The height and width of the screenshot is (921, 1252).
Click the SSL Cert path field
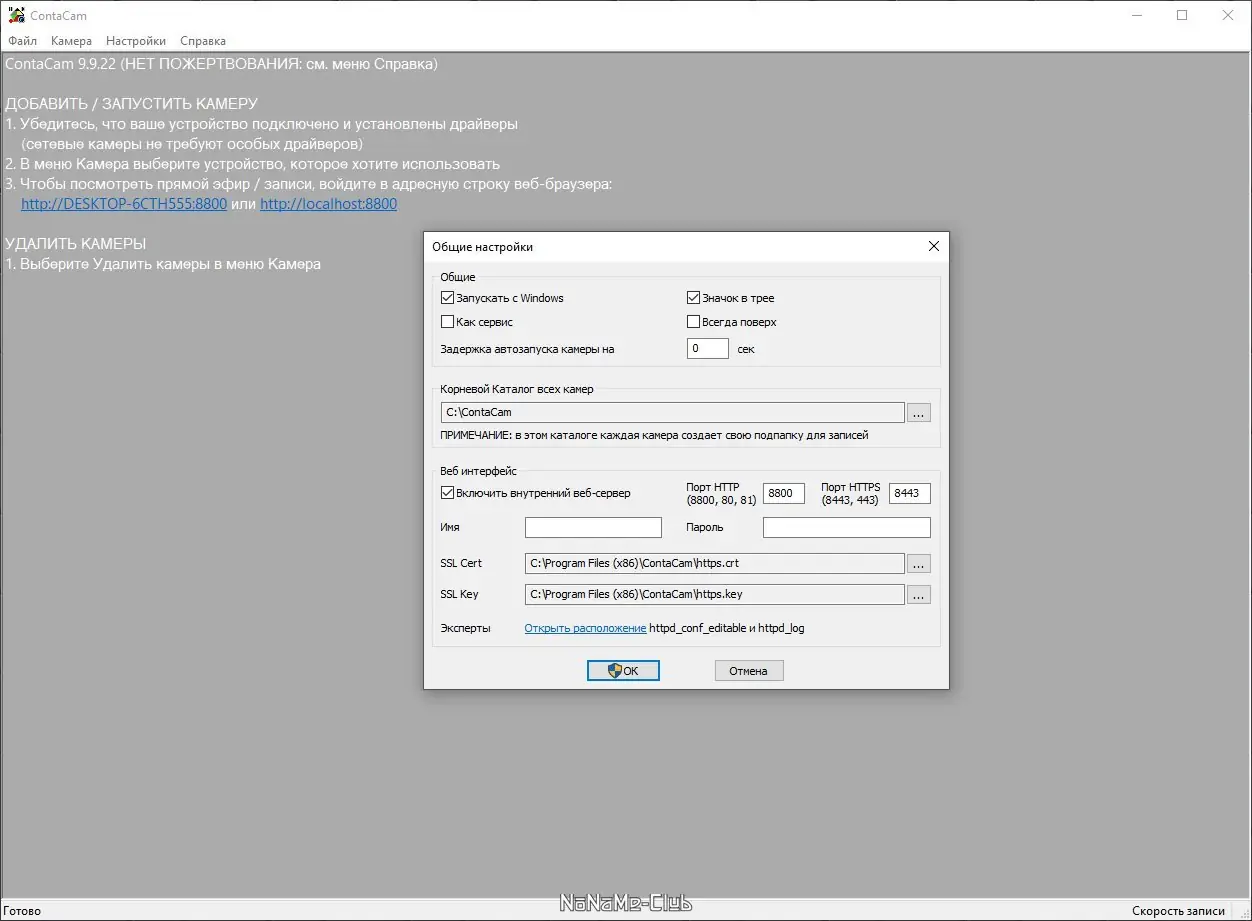[715, 563]
